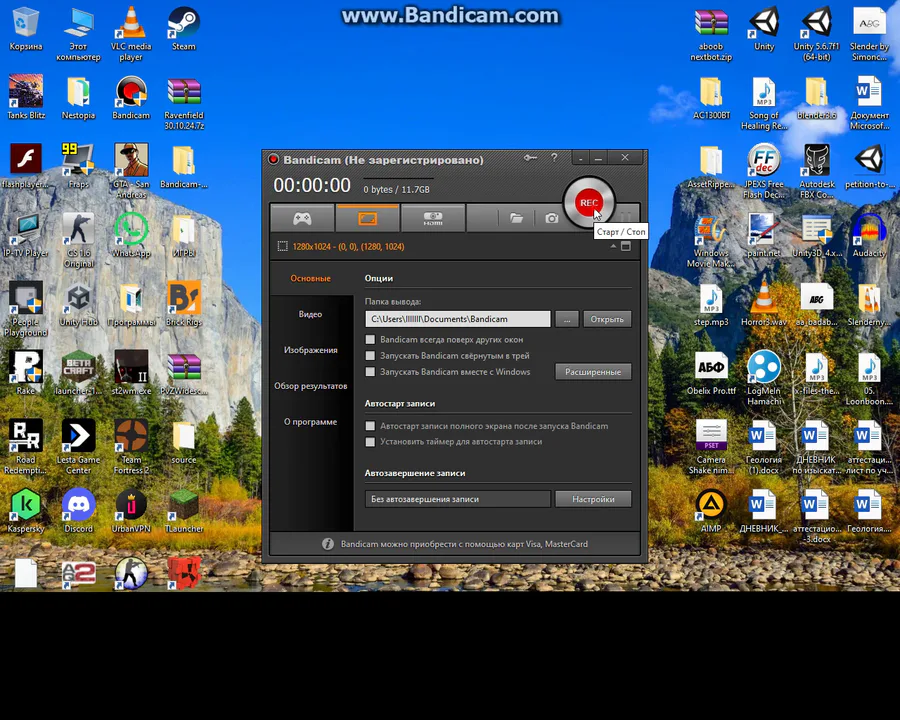The height and width of the screenshot is (720, 900).
Task: Open the Видео settings tab
Action: [x=311, y=314]
